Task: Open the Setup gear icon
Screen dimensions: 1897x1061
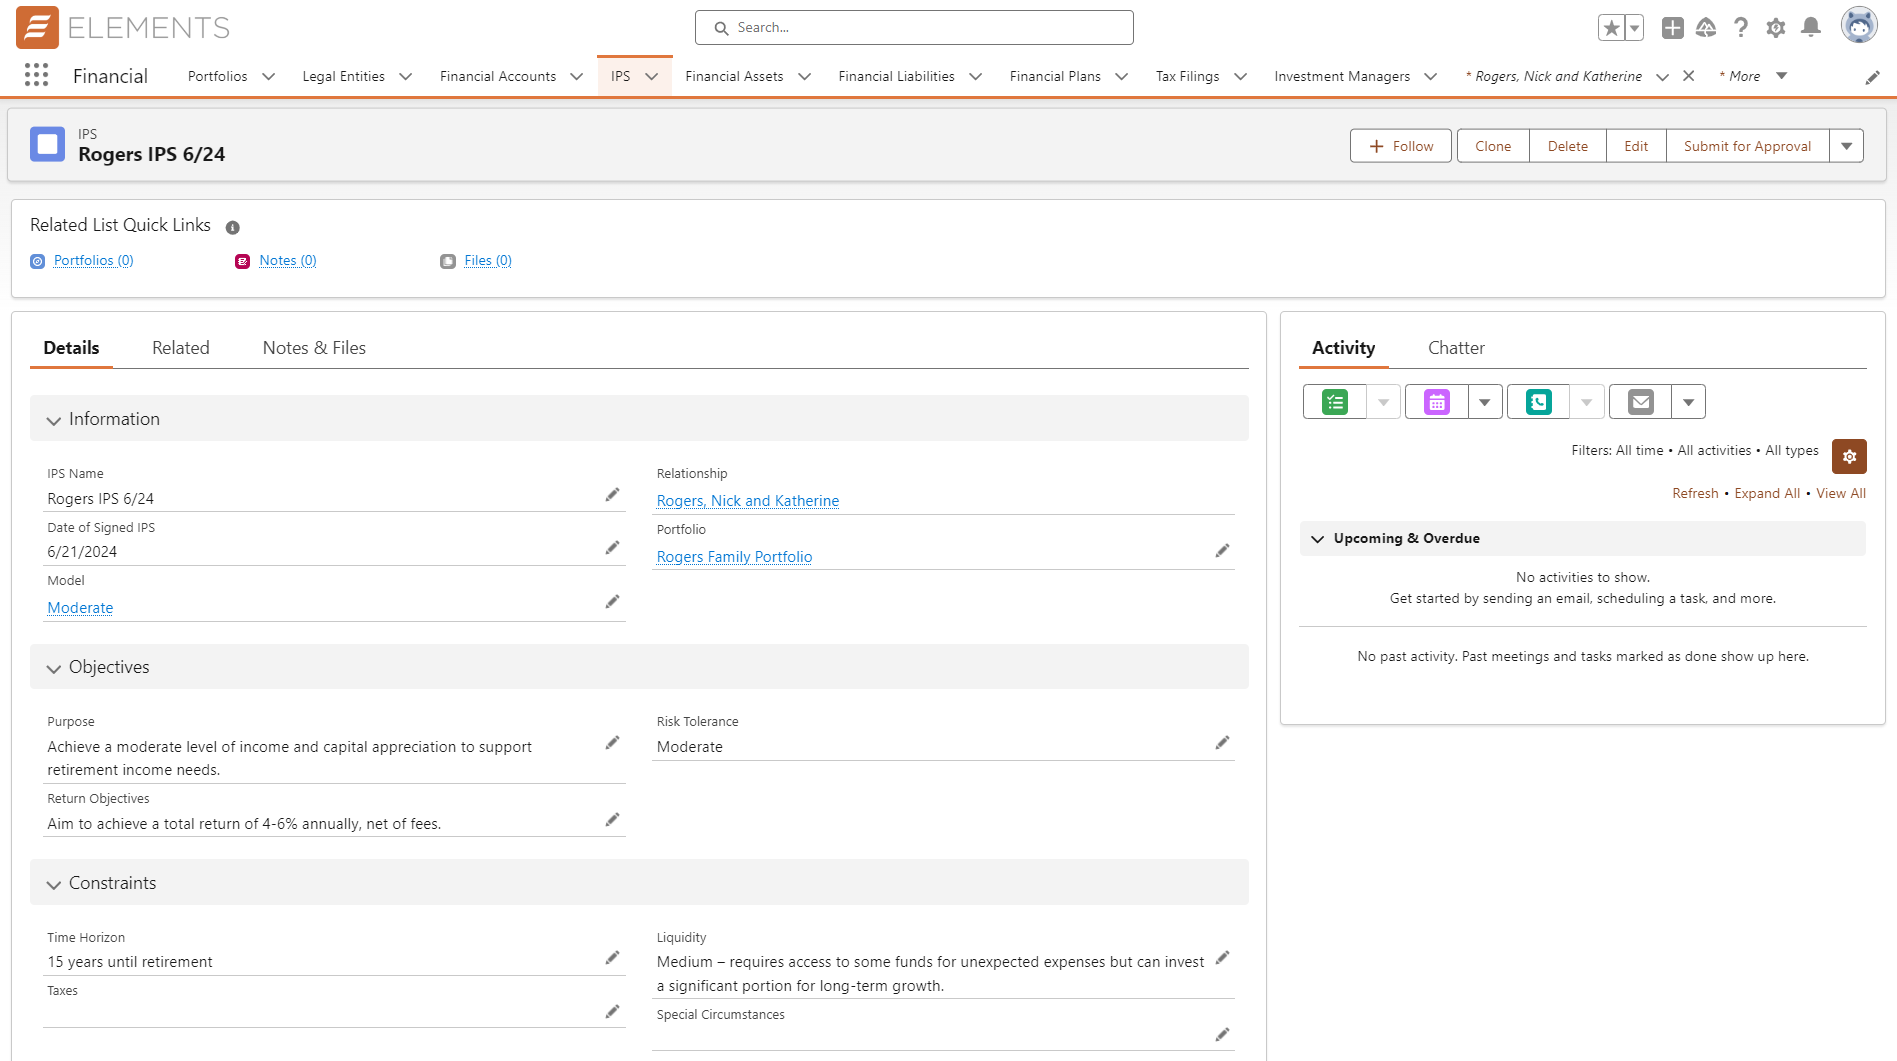Action: (x=1775, y=28)
